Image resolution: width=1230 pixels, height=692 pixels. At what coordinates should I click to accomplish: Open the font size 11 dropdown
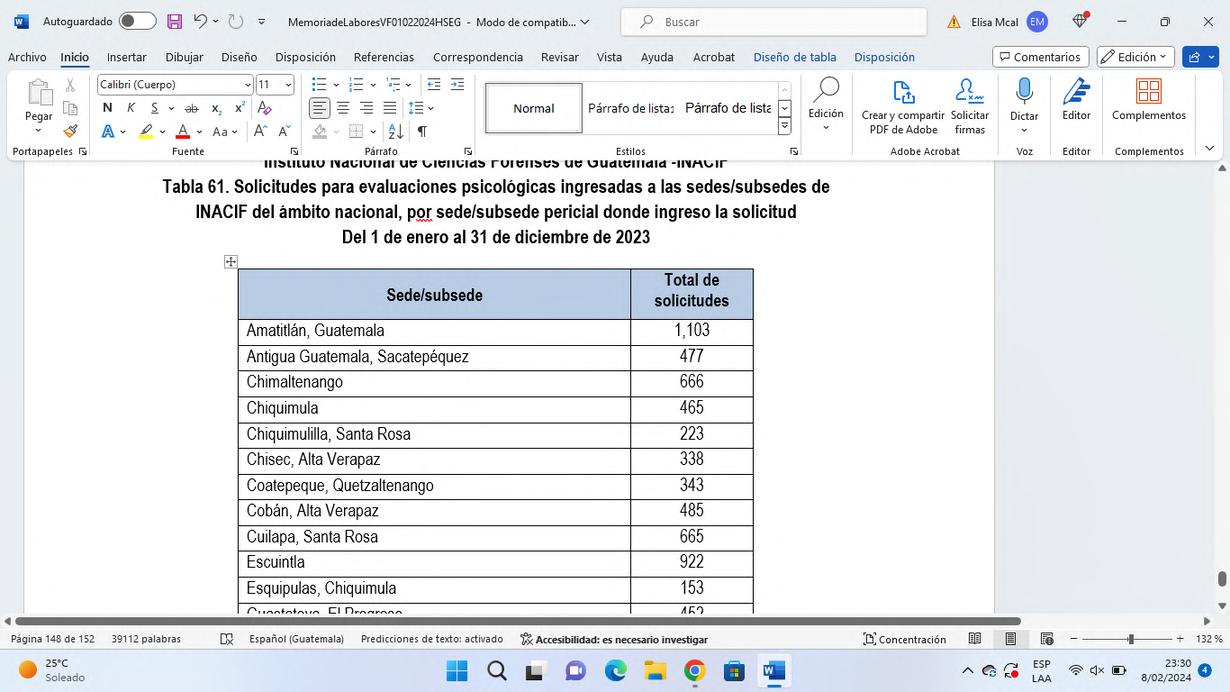tap(288, 85)
